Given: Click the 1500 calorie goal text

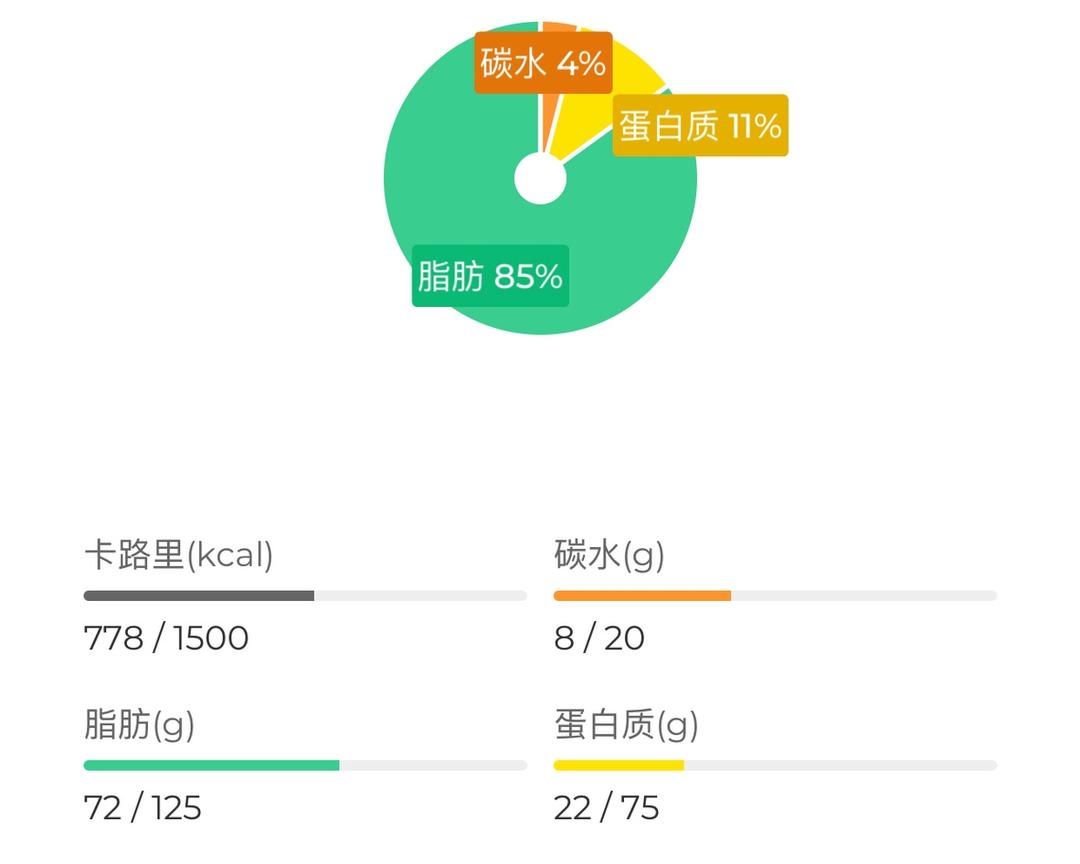Looking at the screenshot, I should point(210,639).
